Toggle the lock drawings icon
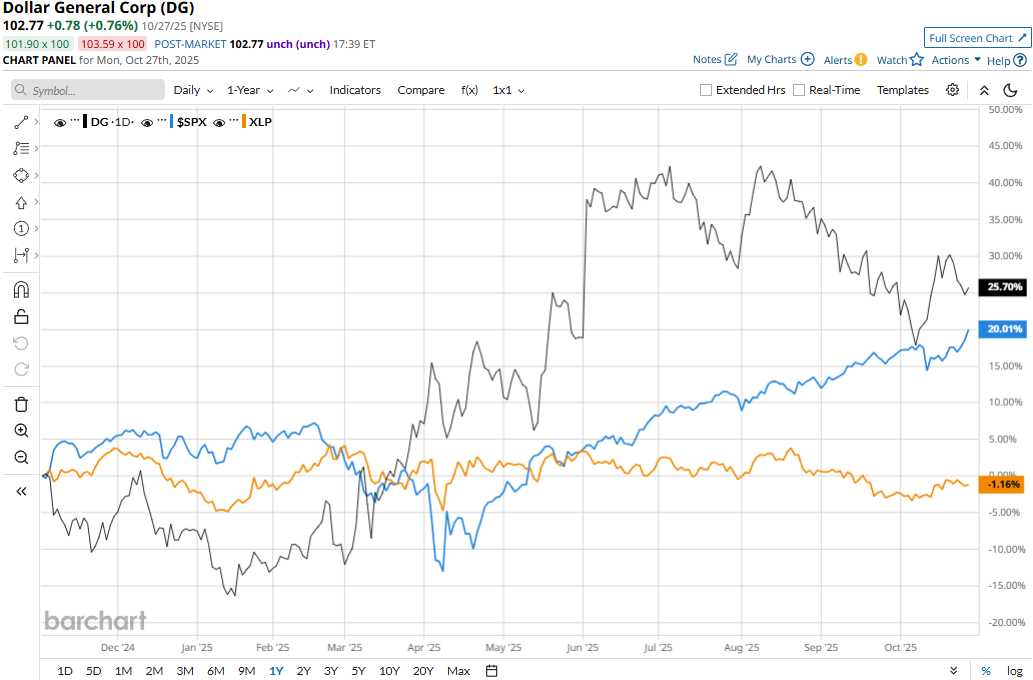 [21, 317]
